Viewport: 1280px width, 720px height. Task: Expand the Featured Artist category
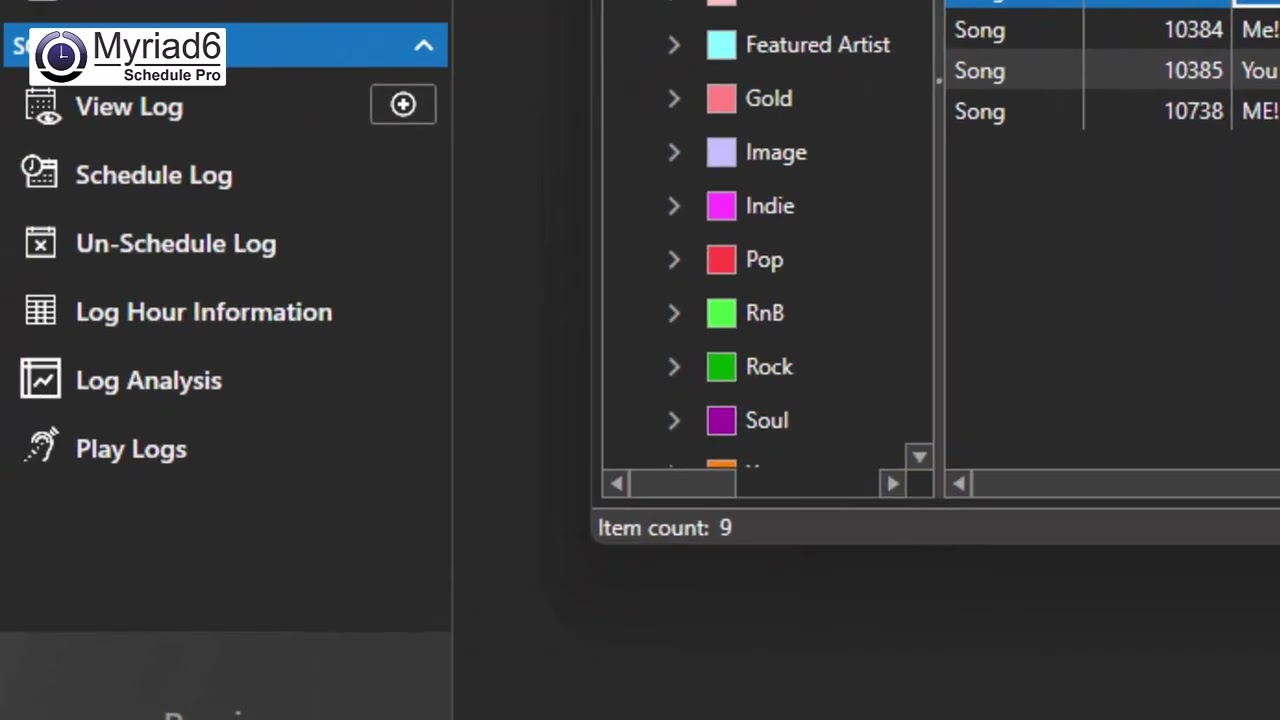pos(674,45)
